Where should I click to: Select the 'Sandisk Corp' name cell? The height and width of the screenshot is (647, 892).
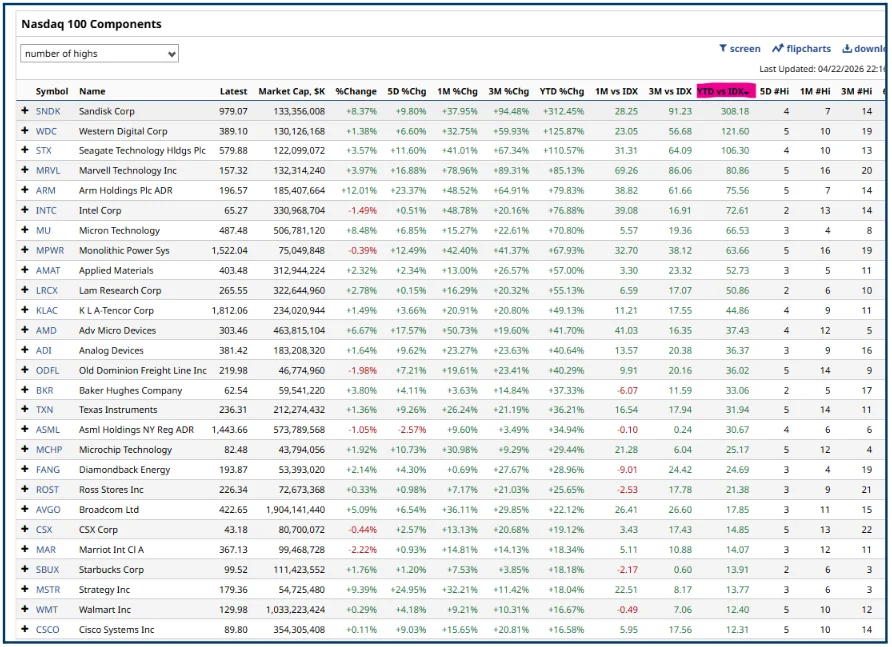click(x=107, y=111)
